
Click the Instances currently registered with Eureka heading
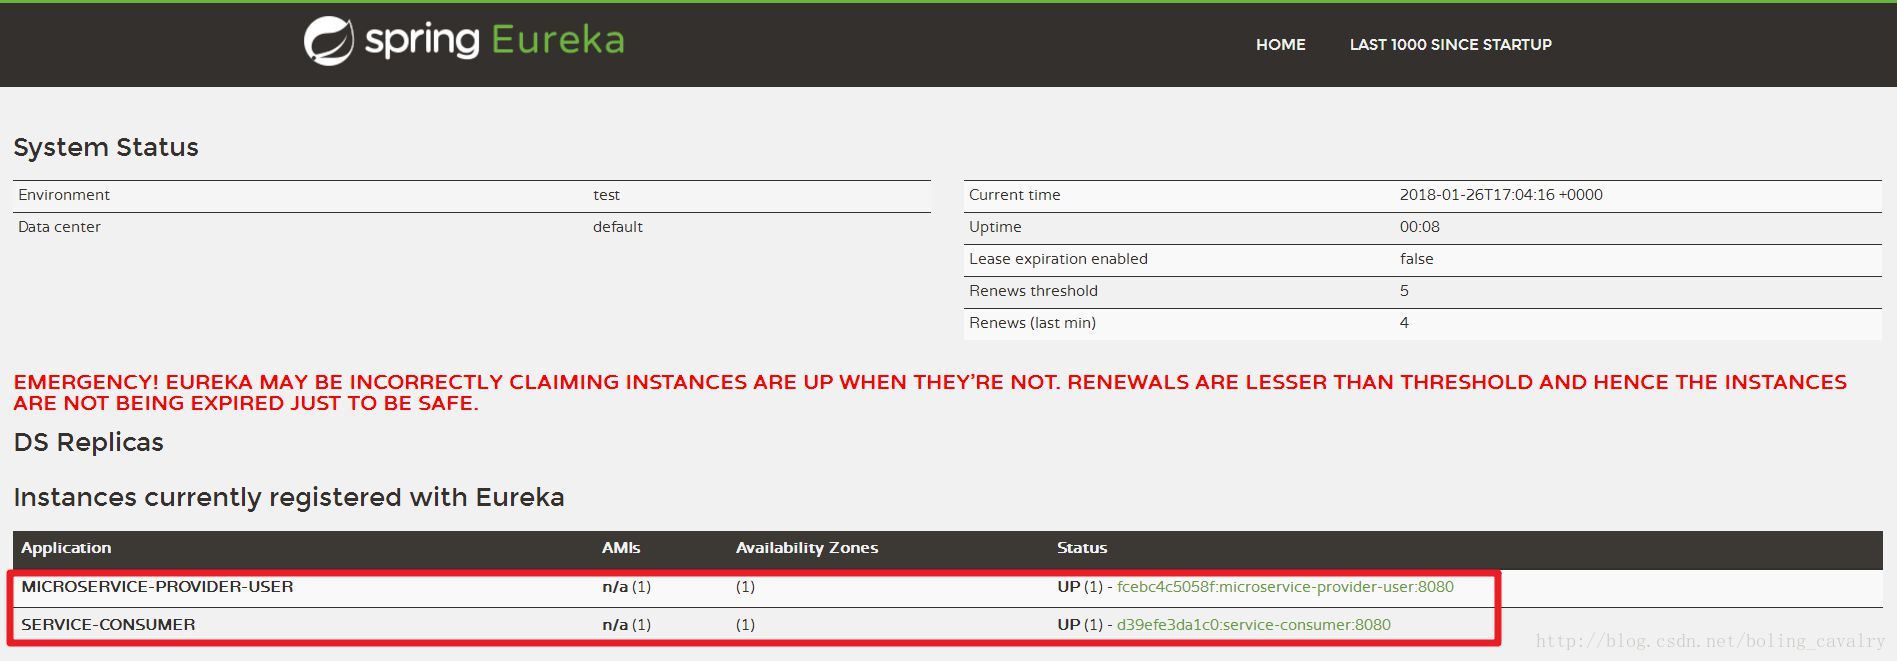click(289, 497)
